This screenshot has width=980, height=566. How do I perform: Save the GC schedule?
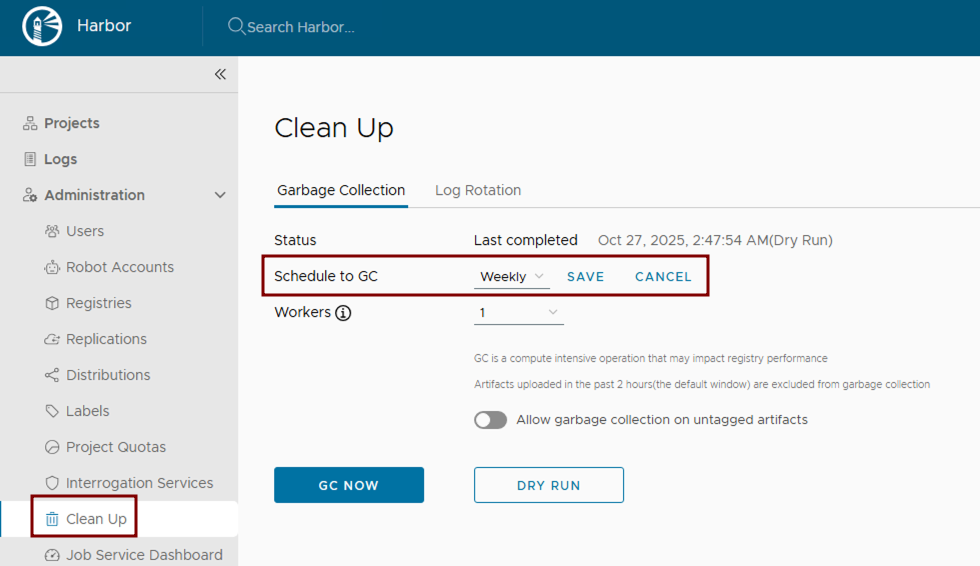tap(585, 277)
